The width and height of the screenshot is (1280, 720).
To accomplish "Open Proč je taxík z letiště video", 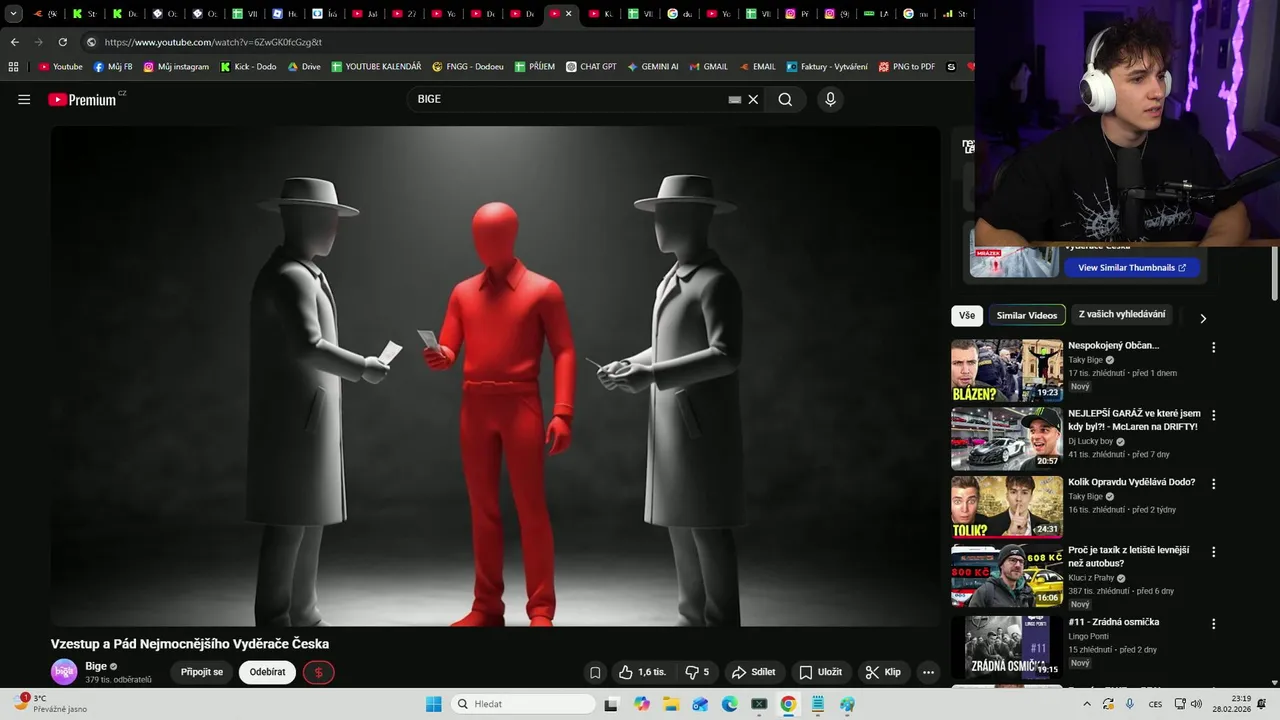I will point(1006,575).
